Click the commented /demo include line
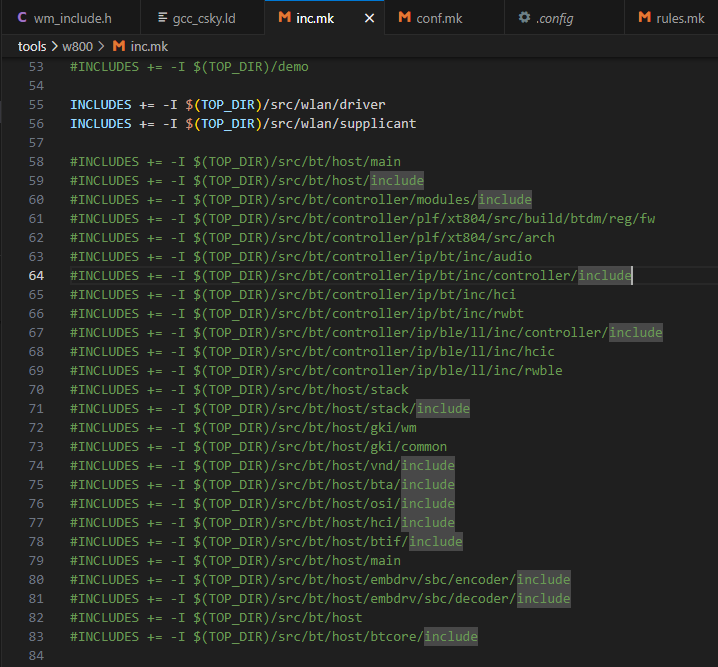This screenshot has height=667, width=718. 189,67
